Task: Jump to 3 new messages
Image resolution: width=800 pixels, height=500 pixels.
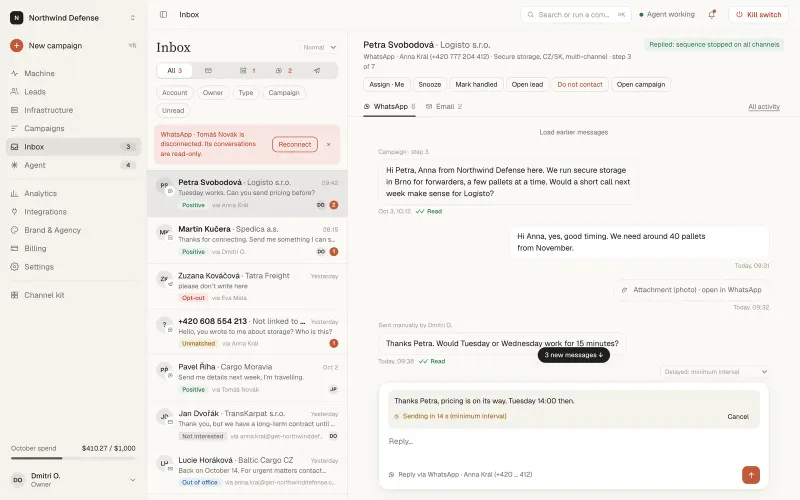Action: (x=573, y=355)
